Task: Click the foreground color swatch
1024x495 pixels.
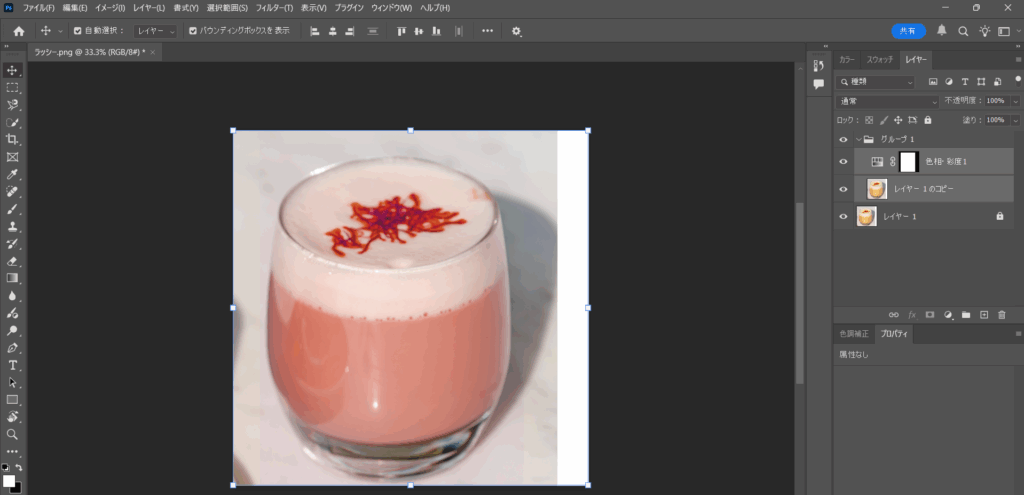Action: tap(9, 480)
